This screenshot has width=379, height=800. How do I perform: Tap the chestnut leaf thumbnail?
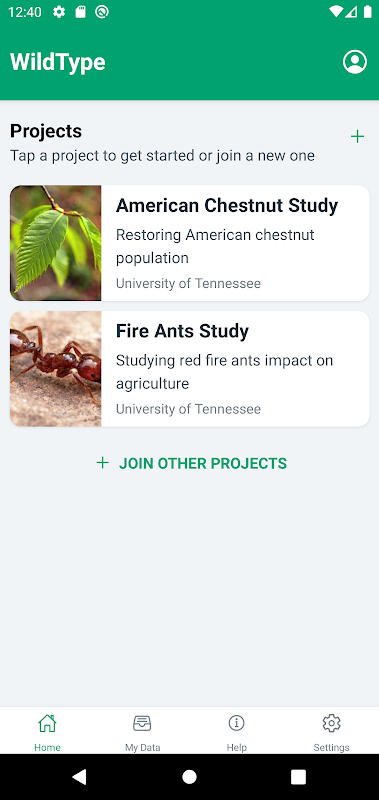[x=56, y=243]
